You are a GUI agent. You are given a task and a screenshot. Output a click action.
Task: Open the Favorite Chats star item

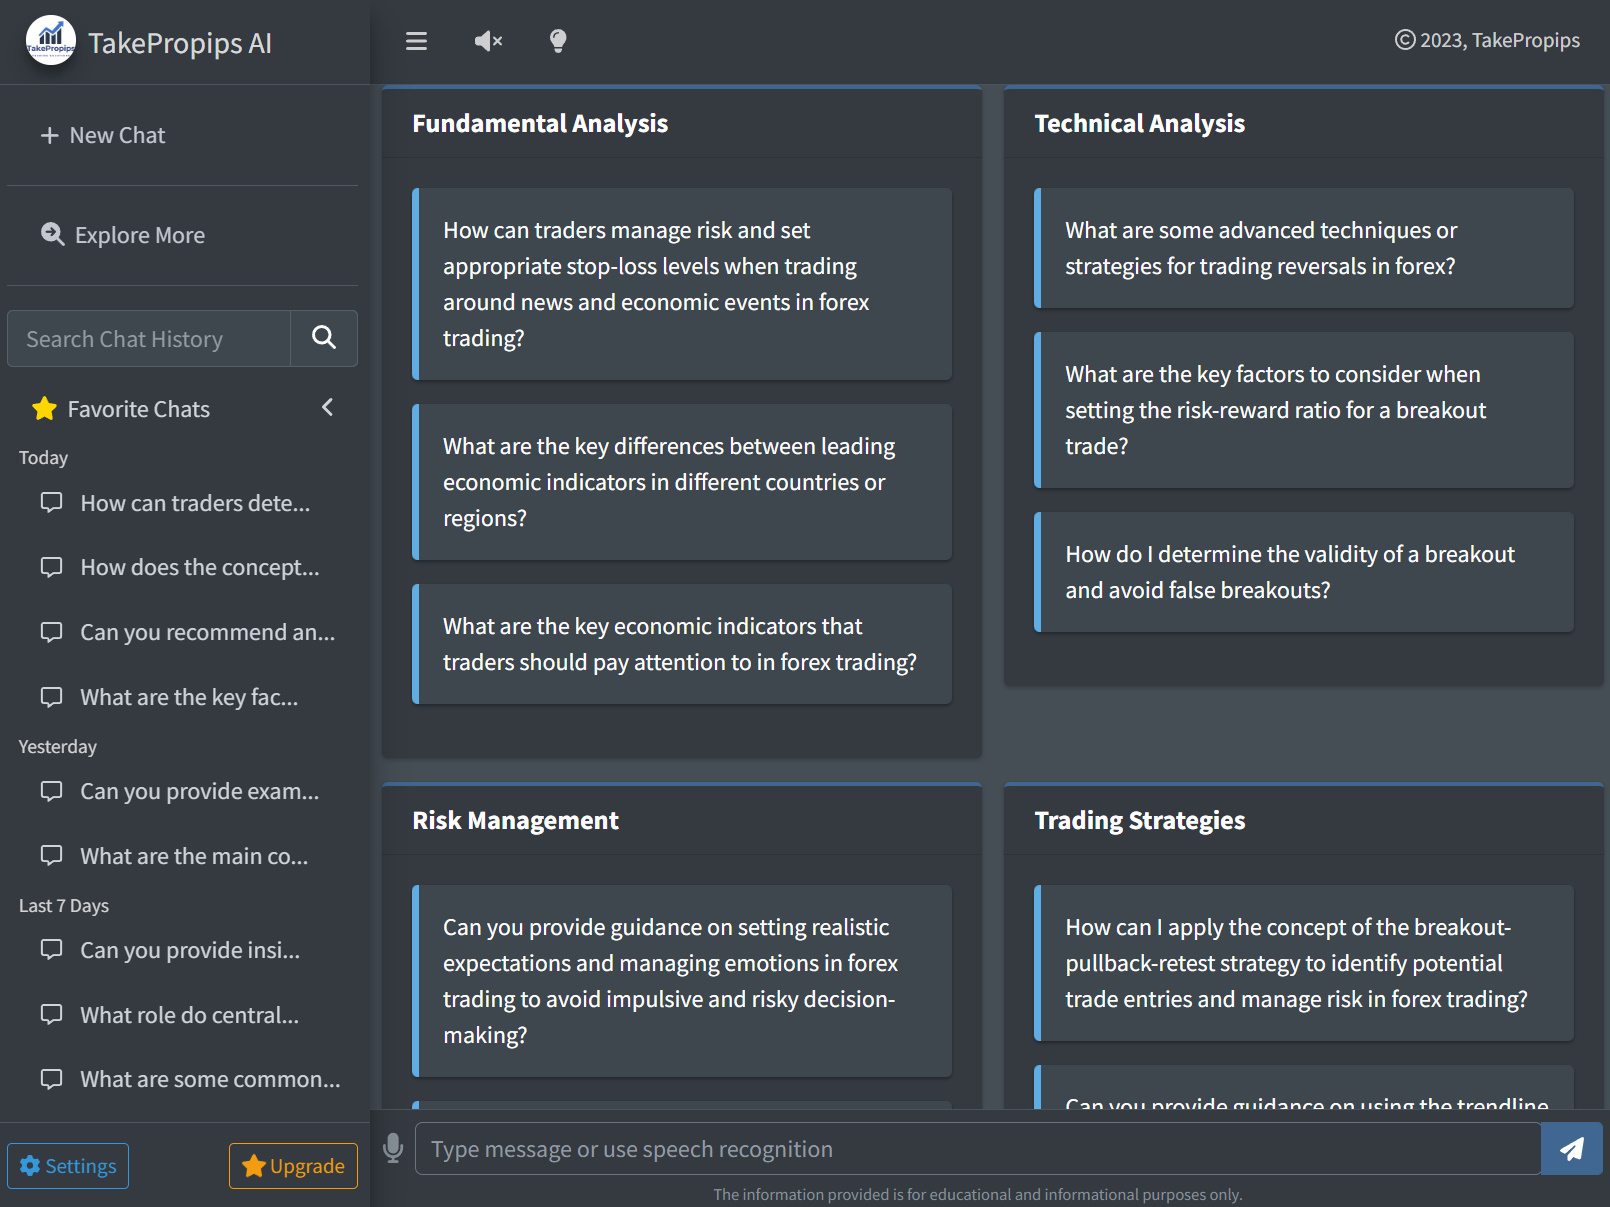click(x=120, y=409)
